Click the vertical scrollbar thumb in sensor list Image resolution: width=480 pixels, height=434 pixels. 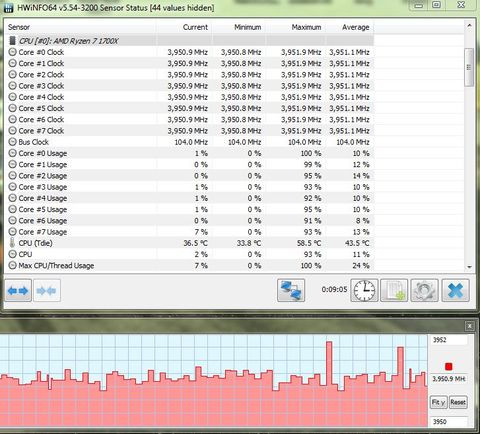(x=469, y=67)
